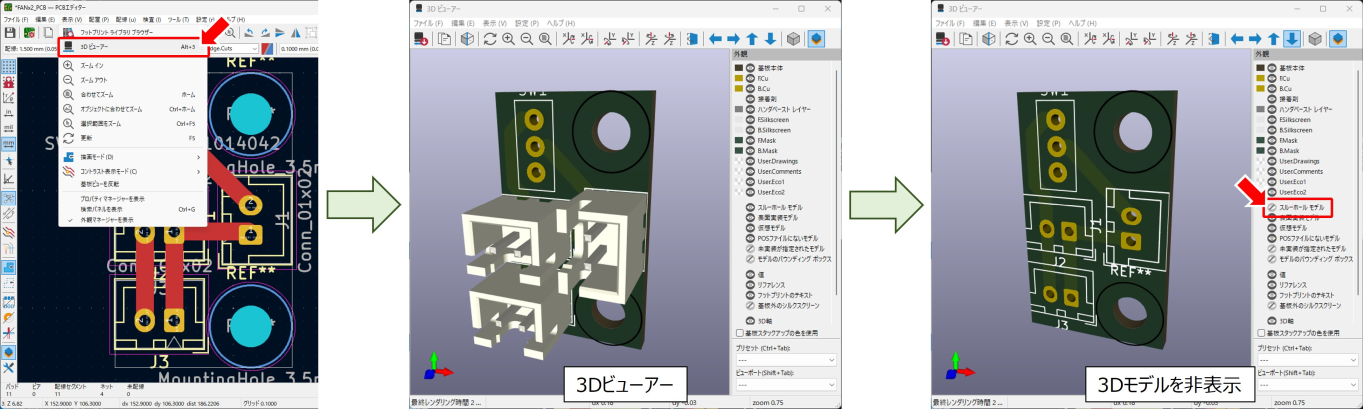
Task: Open 設定 (P) menu in rightmost 3D viewer
Action: 1046,22
